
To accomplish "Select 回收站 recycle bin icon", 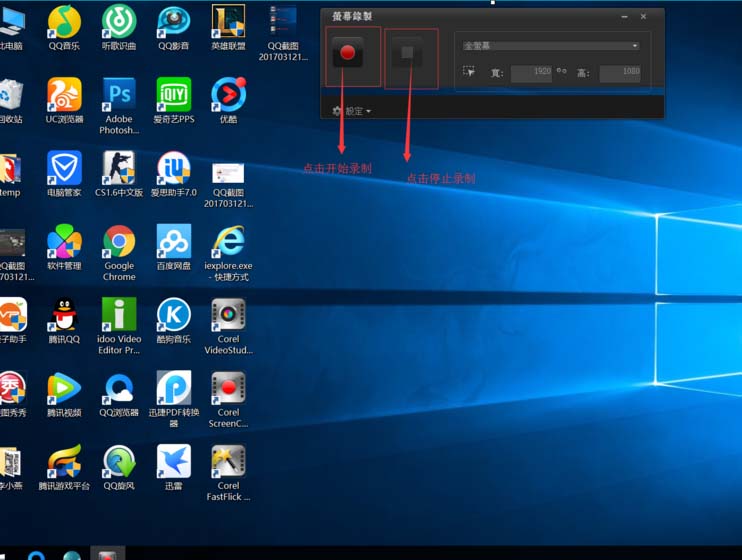I will coord(10,101).
